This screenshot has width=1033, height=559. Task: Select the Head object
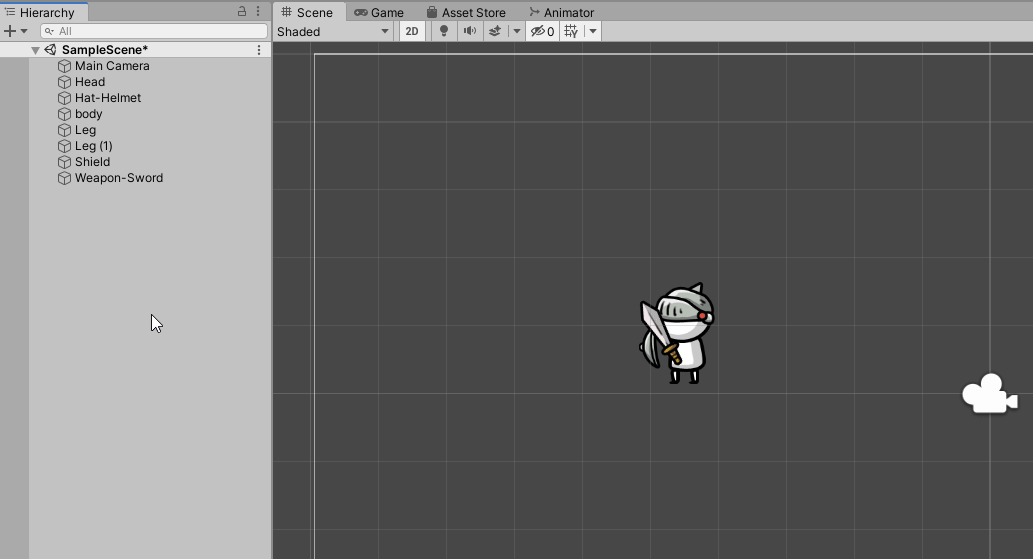click(x=90, y=82)
